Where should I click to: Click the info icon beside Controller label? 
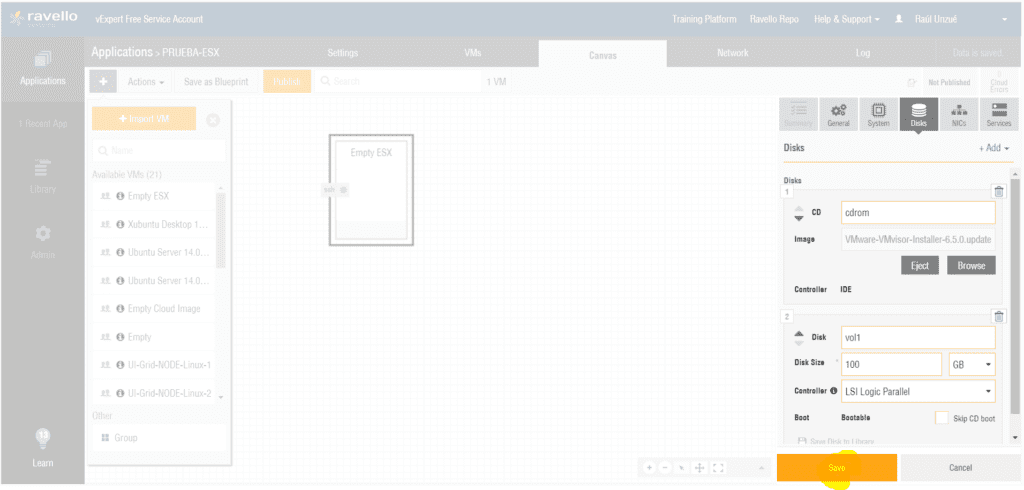(833, 392)
